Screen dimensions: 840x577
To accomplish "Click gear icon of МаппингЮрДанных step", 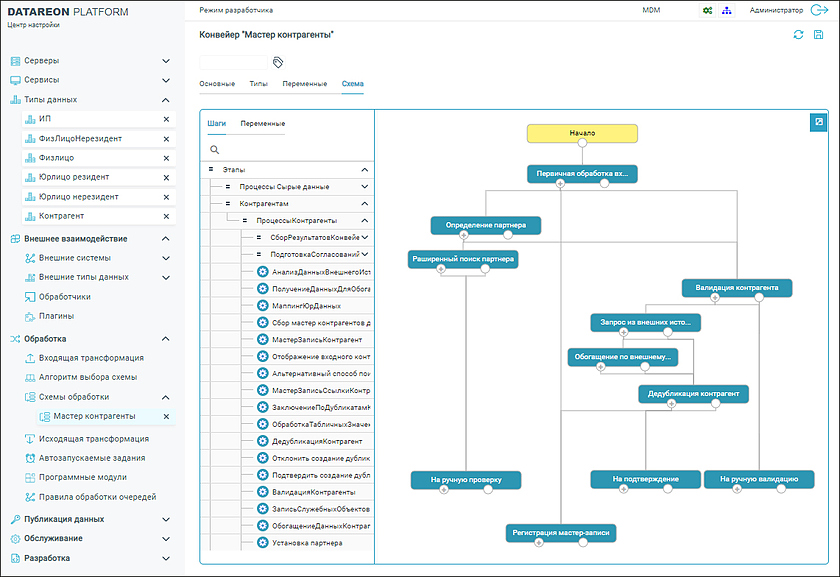I will [x=263, y=306].
